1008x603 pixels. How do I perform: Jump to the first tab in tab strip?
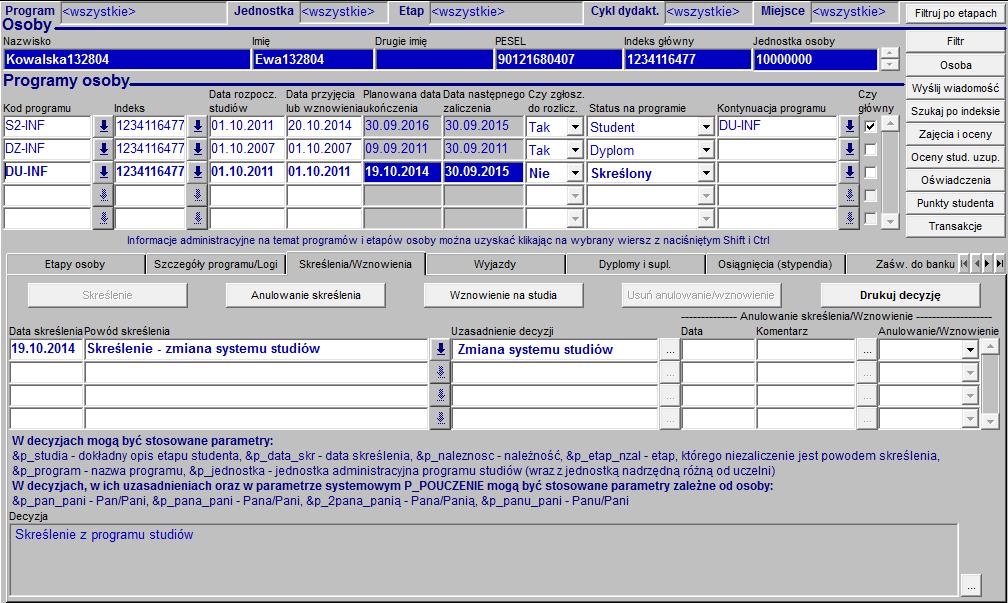pos(964,264)
